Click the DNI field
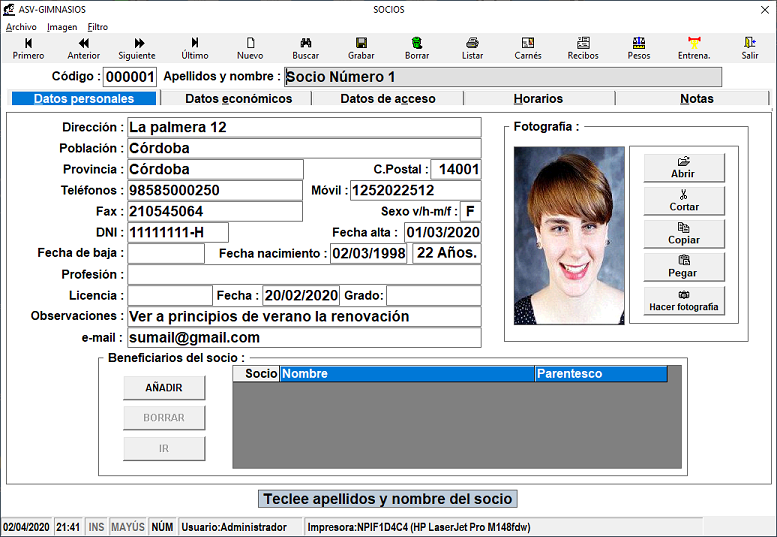Viewport: 777px width, 537px height. click(x=178, y=232)
